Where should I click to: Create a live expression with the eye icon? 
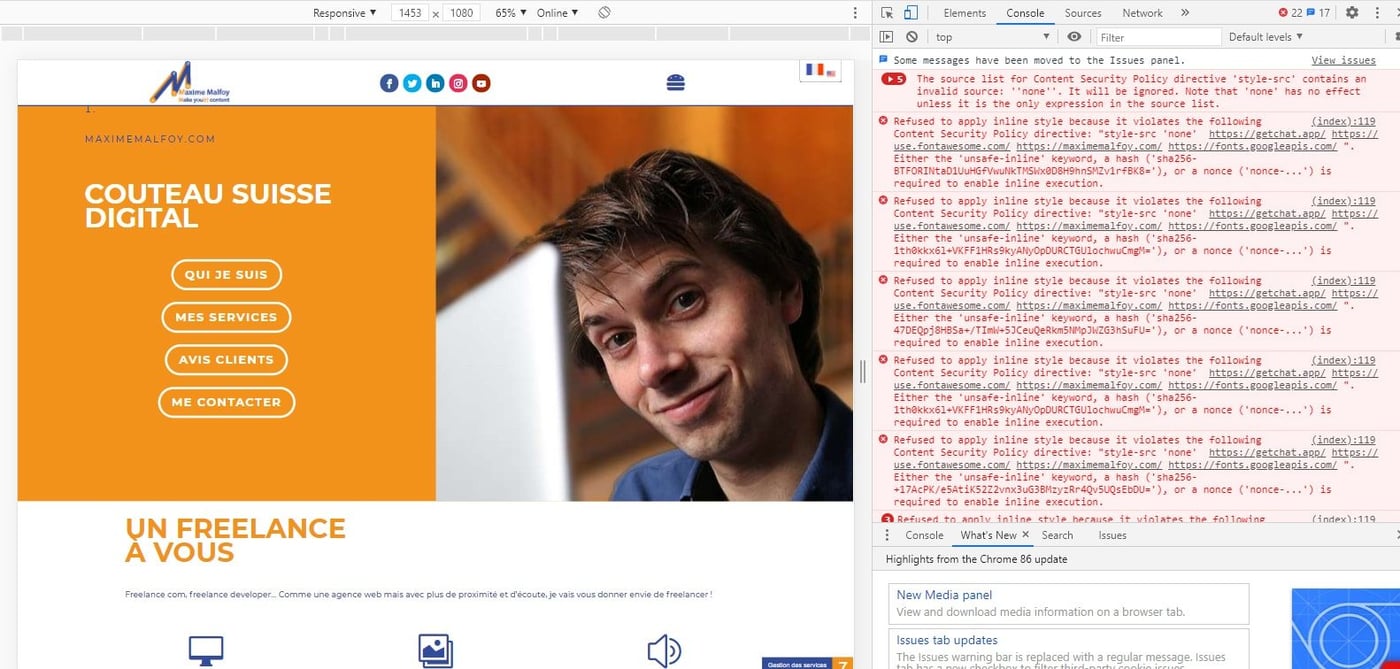[1073, 36]
